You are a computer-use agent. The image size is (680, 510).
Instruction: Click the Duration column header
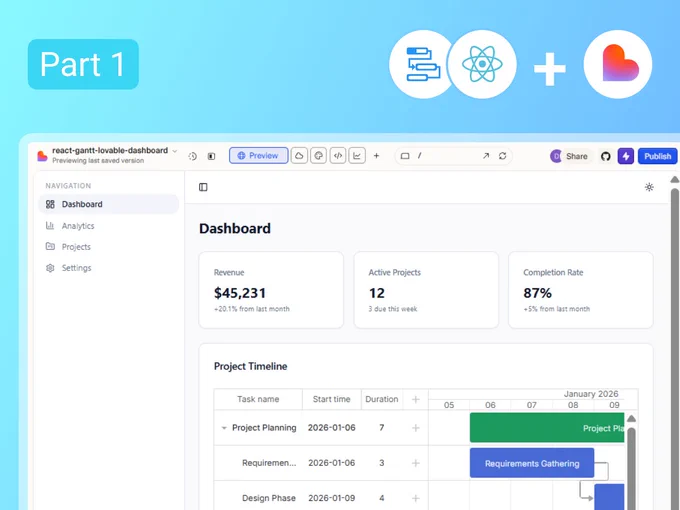(382, 399)
